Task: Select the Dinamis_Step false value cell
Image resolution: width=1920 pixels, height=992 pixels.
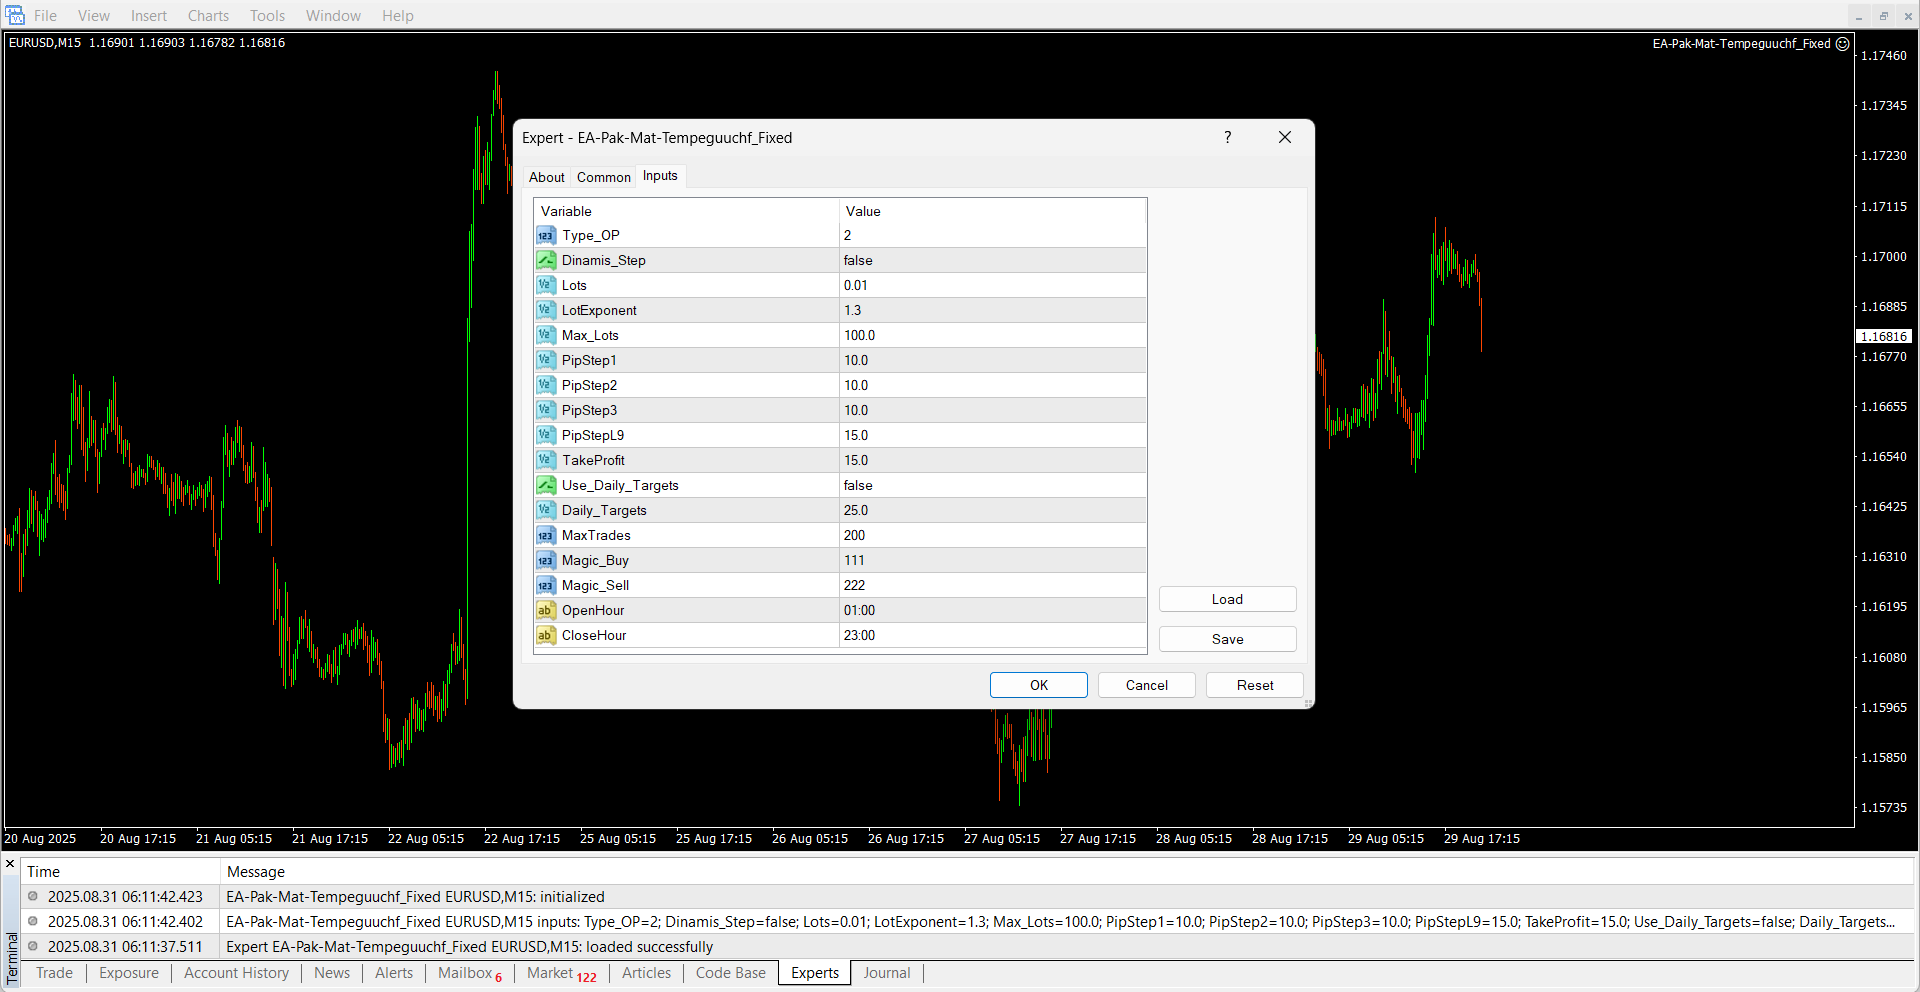Action: [990, 261]
